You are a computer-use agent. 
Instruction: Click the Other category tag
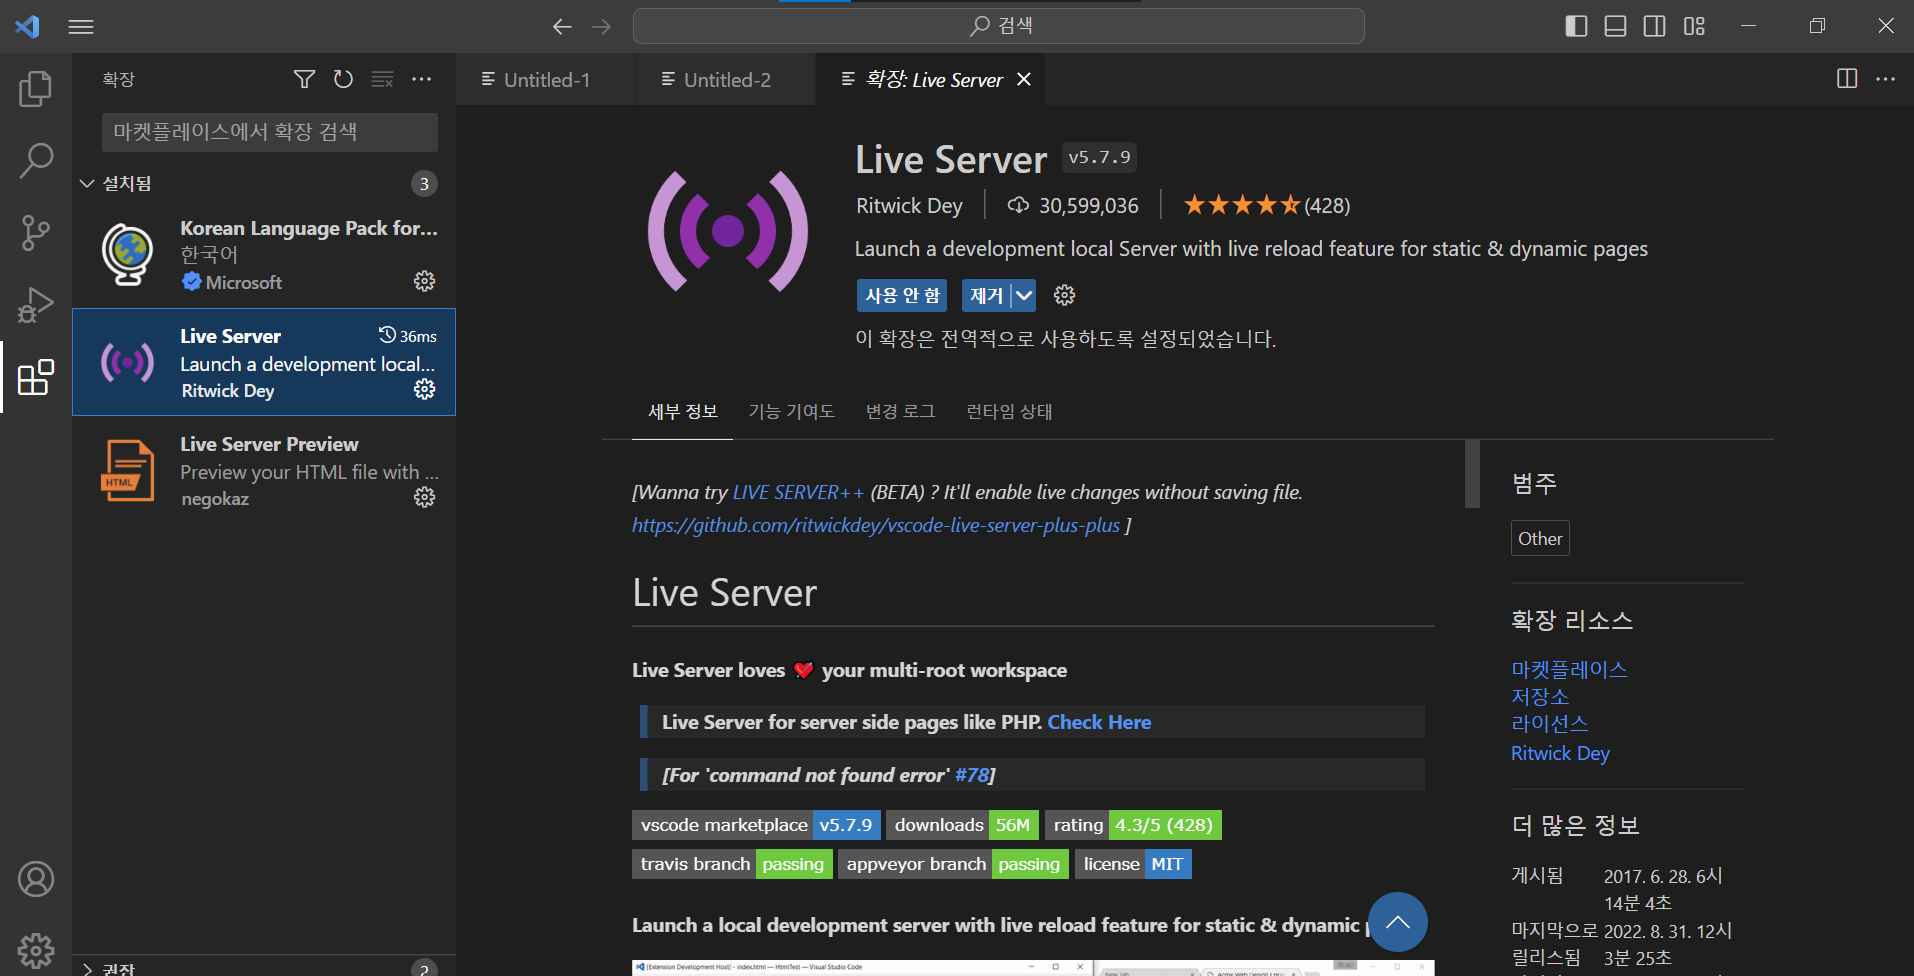tap(1540, 538)
